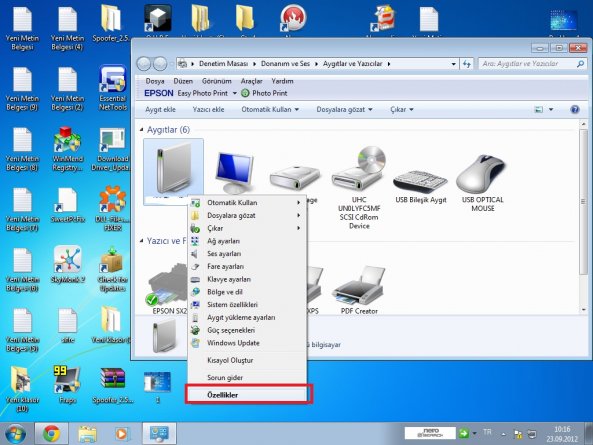The image size is (593, 445).
Task: Expand the Easy Photo Print dropdown arrow
Action: 234,93
